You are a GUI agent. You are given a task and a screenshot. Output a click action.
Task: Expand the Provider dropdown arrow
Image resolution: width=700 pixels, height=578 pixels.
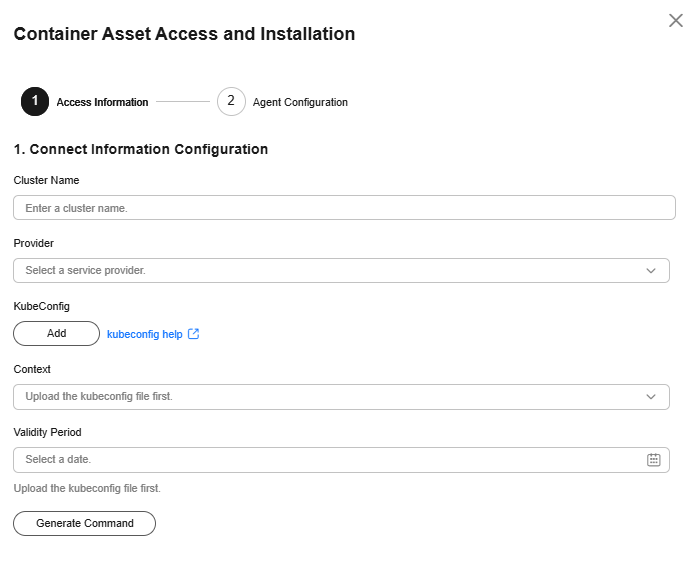coord(651,270)
